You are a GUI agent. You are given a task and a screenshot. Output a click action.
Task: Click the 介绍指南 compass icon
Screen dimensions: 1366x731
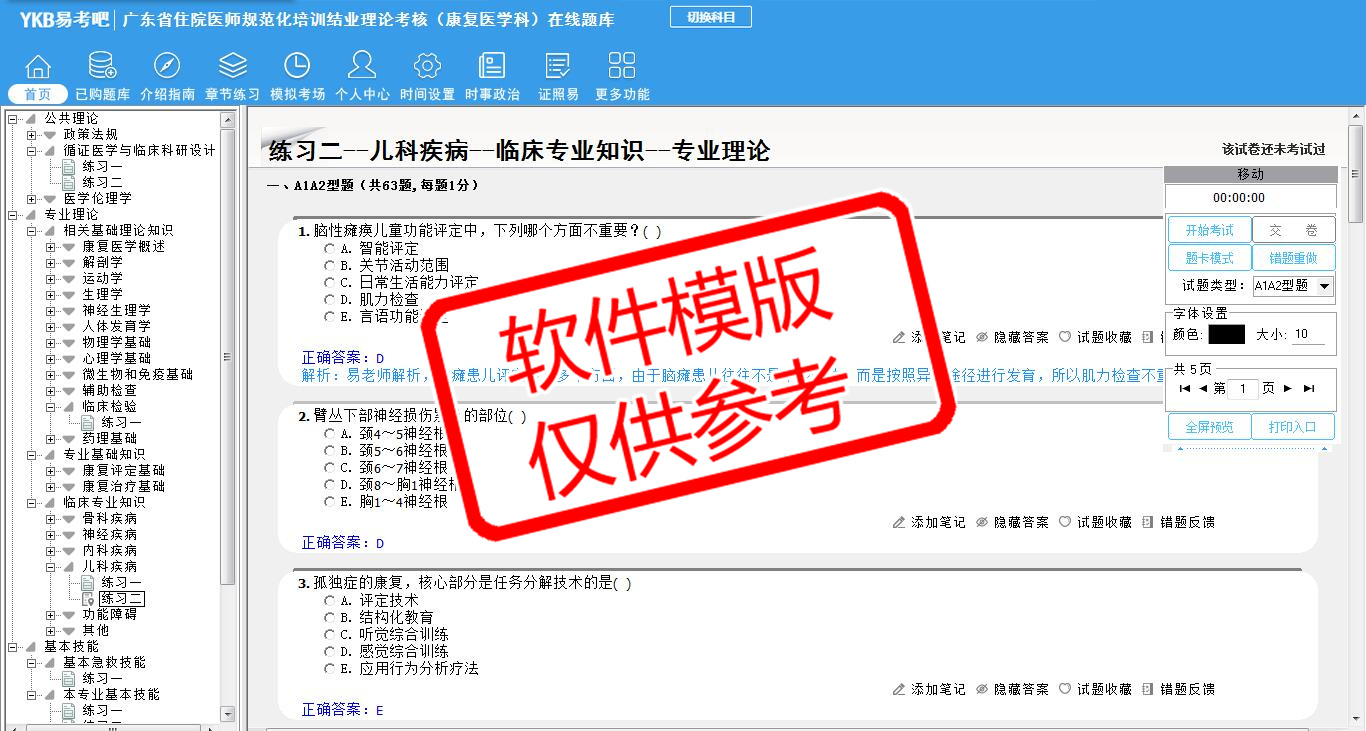click(167, 67)
